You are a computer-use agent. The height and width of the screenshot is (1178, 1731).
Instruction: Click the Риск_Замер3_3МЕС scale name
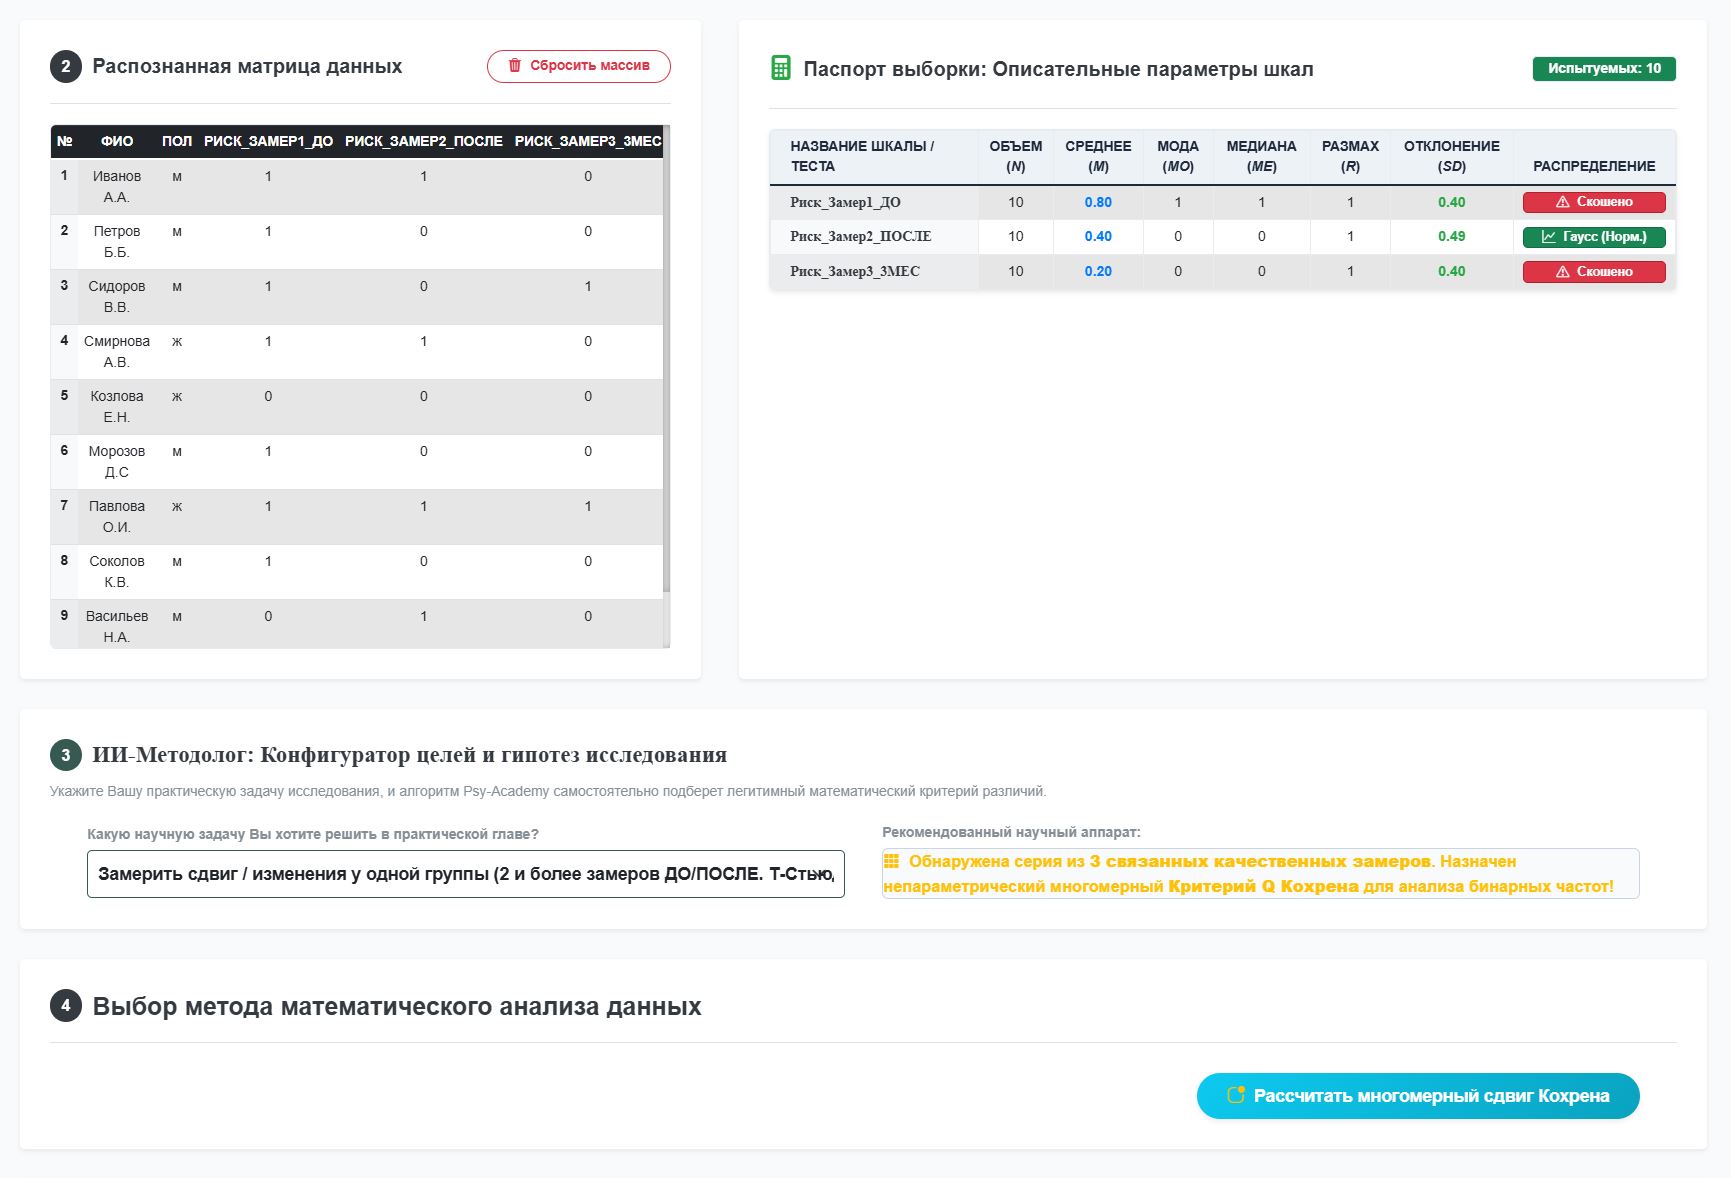tap(854, 272)
